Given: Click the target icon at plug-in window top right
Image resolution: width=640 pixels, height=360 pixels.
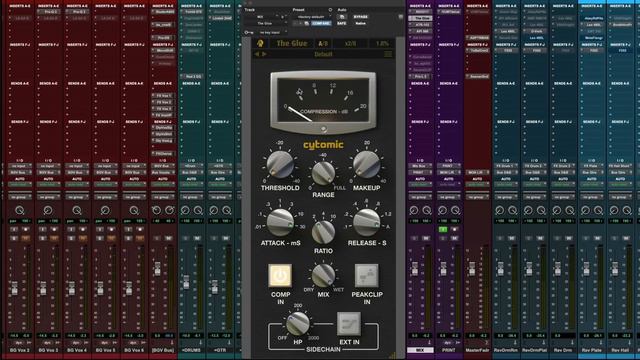Looking at the screenshot, I should pyautogui.click(x=400, y=17).
